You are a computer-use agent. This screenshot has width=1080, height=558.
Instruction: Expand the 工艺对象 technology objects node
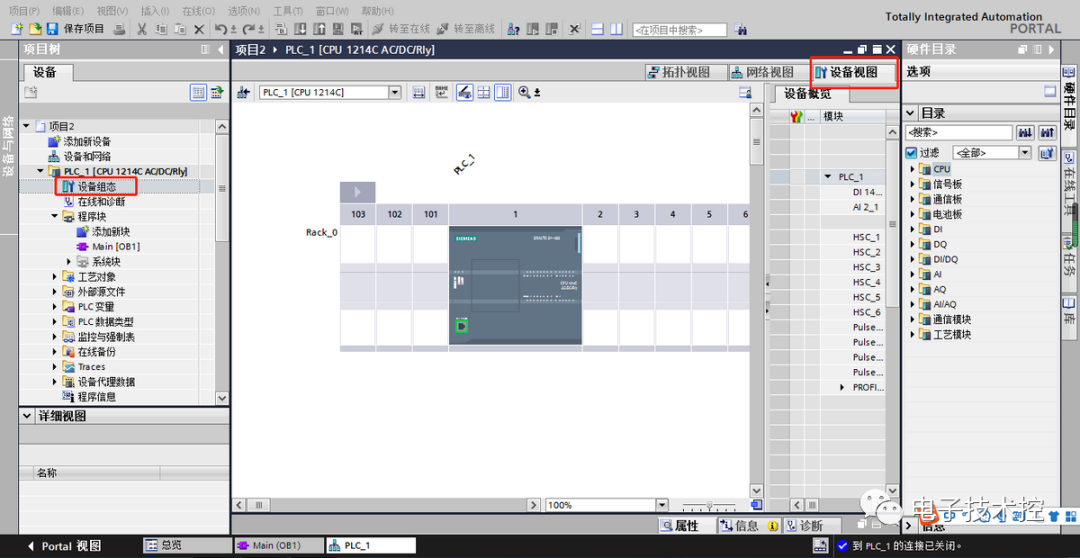point(55,277)
